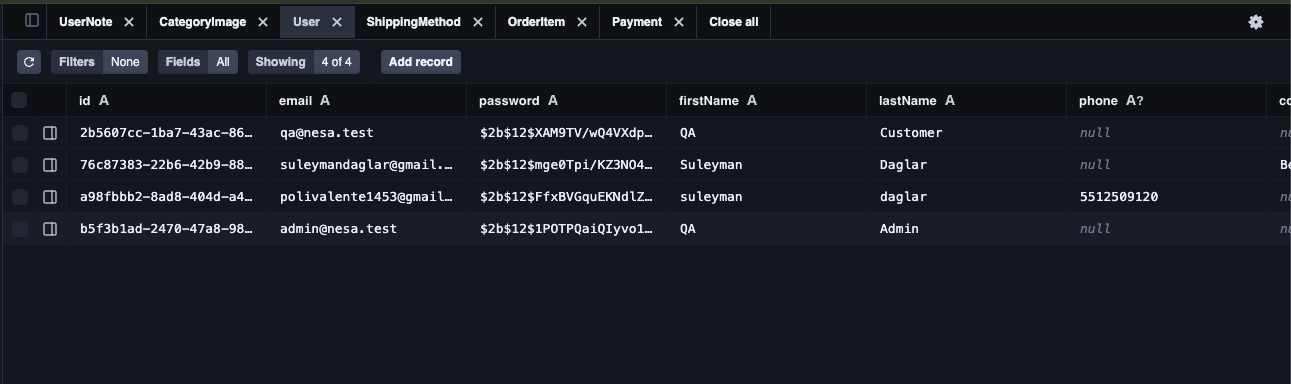Screen dimensions: 1291x384
Task: Select the admin@nesa.test email cell
Action: 366,229
